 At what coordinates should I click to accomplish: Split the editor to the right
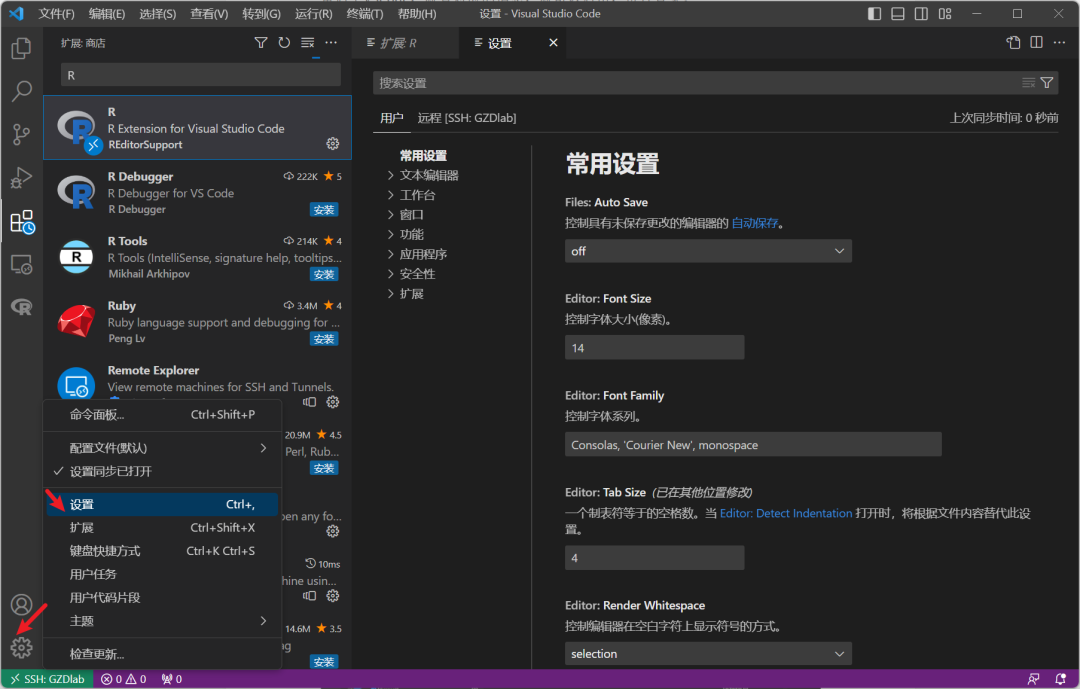(1036, 43)
